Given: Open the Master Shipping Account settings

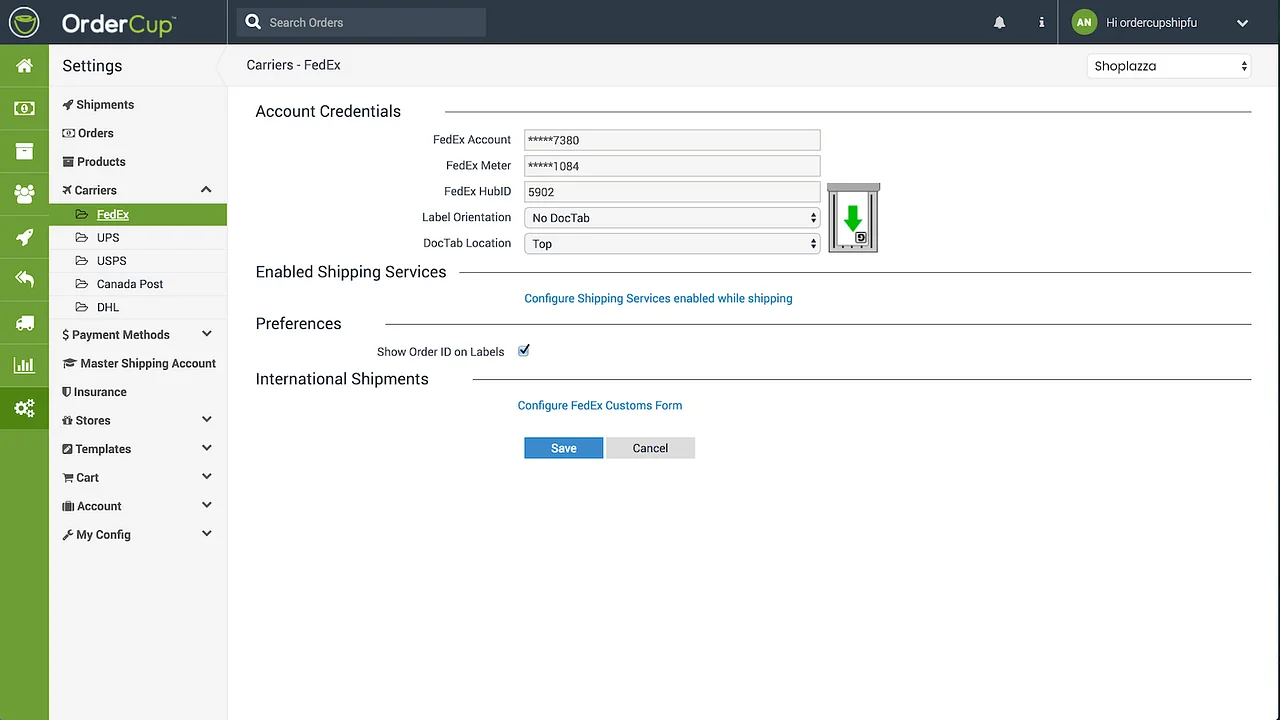Looking at the screenshot, I should (147, 364).
